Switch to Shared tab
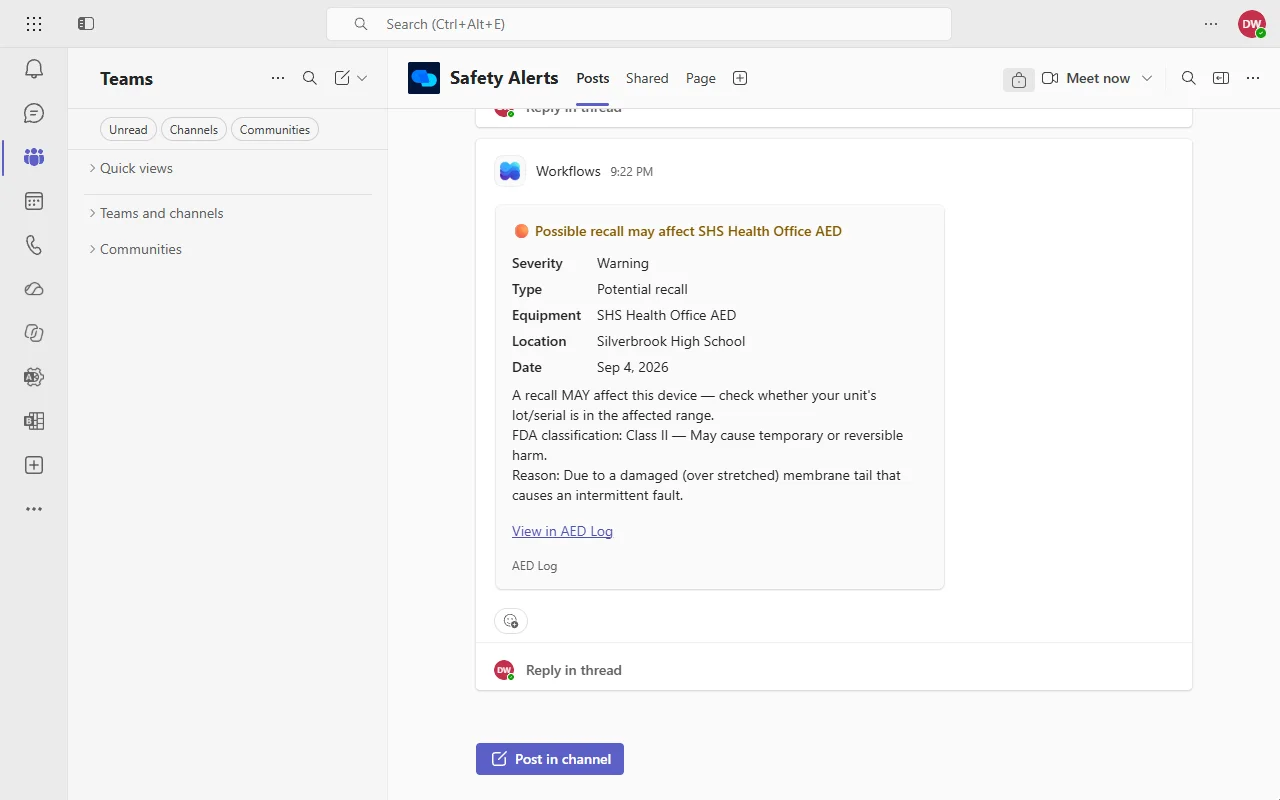Viewport: 1280px width, 800px height. coord(647,78)
